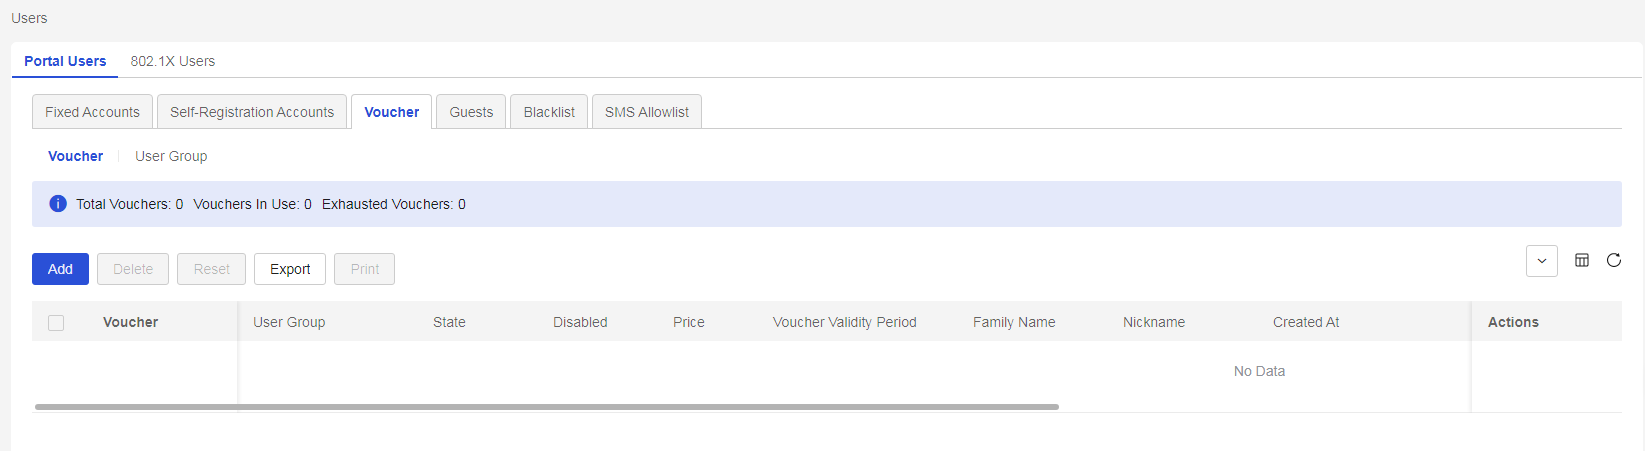Viewport: 1645px width, 451px height.
Task: Switch to the SMS Allowlist tab
Action: 647,112
